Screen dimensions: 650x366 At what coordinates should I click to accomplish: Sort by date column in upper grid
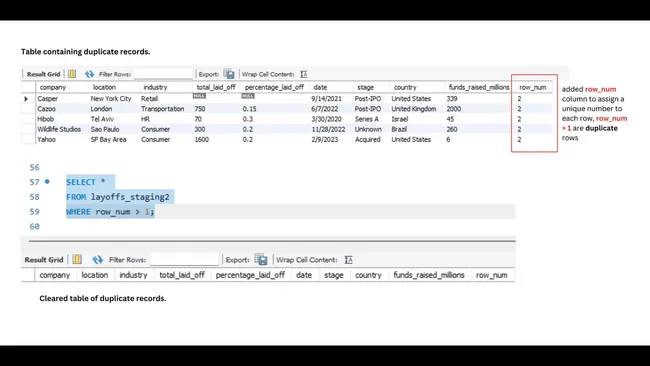pos(320,87)
